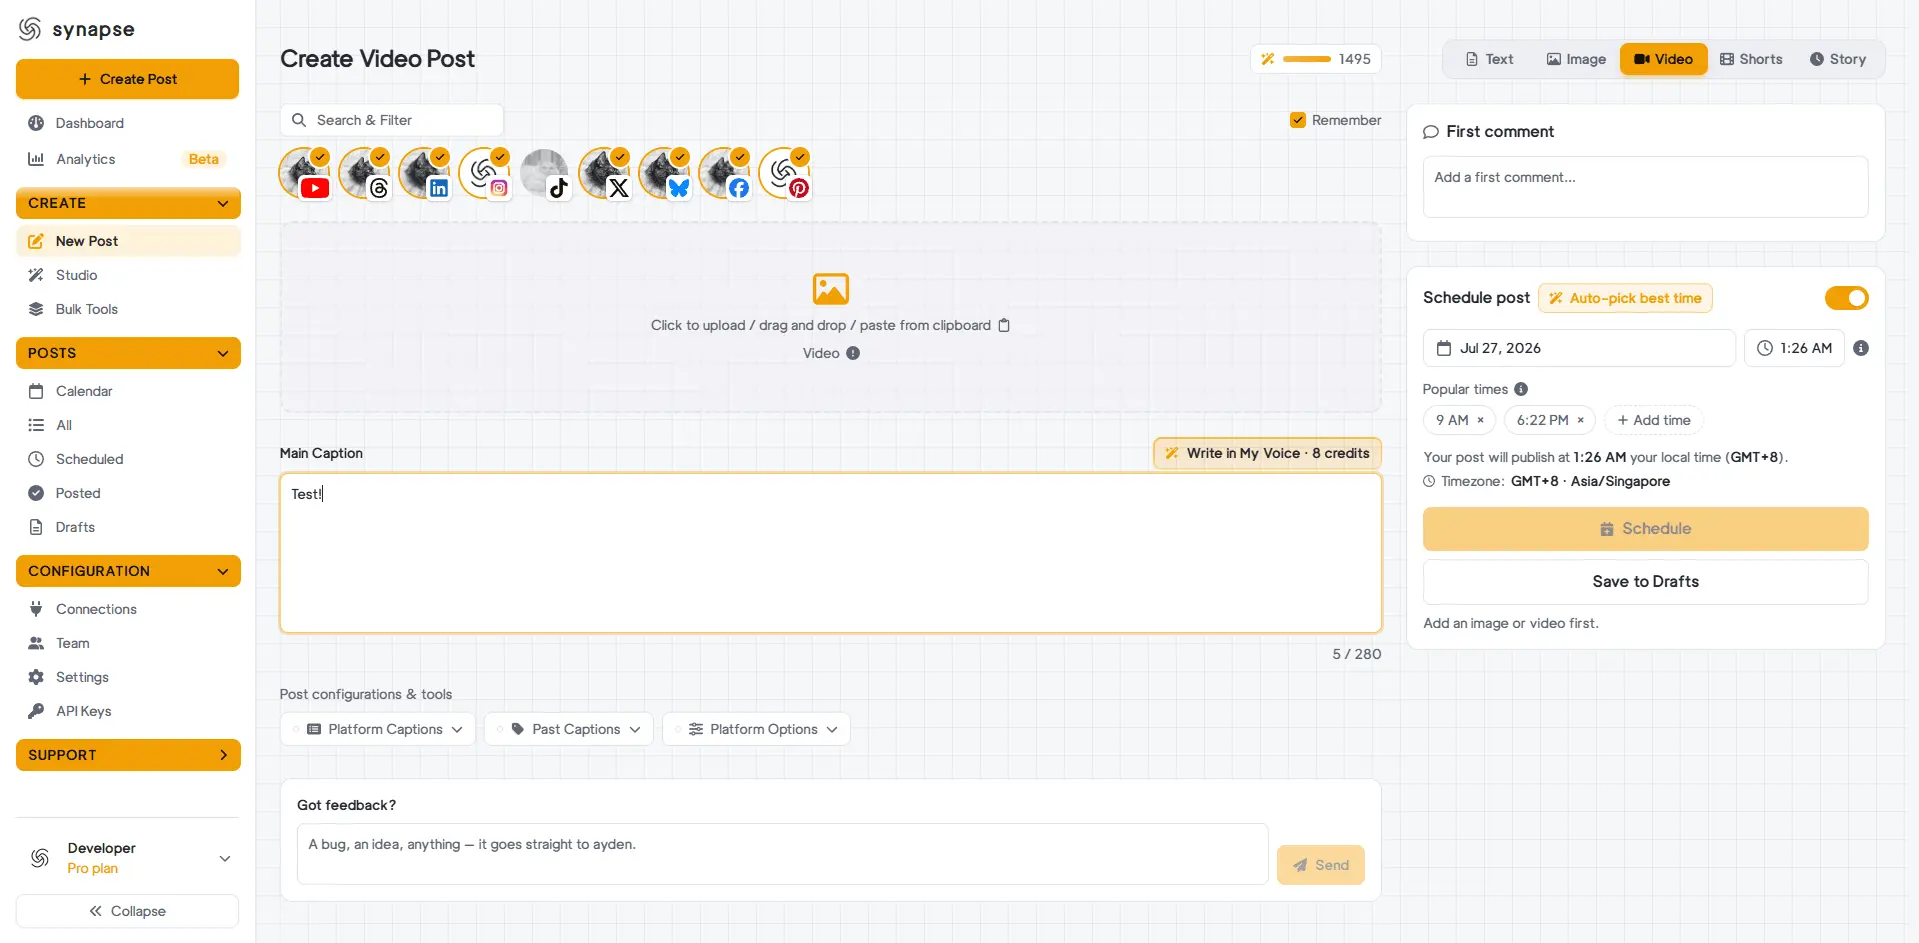The width and height of the screenshot is (1919, 943).
Task: Open New Post in the sidebar
Action: tap(128, 241)
